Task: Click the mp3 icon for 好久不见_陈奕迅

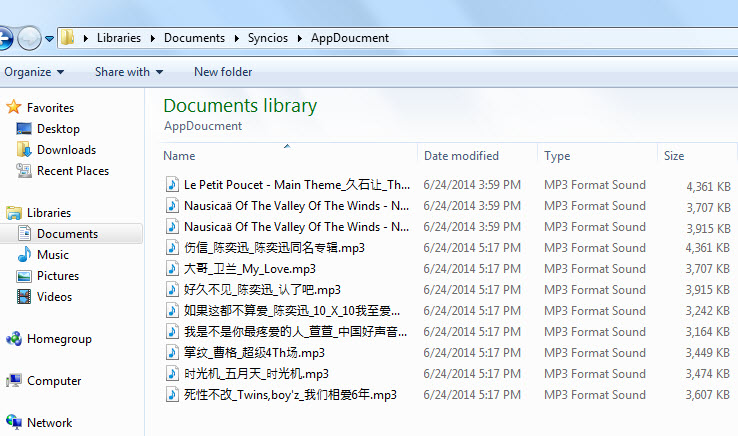Action: coord(172,290)
